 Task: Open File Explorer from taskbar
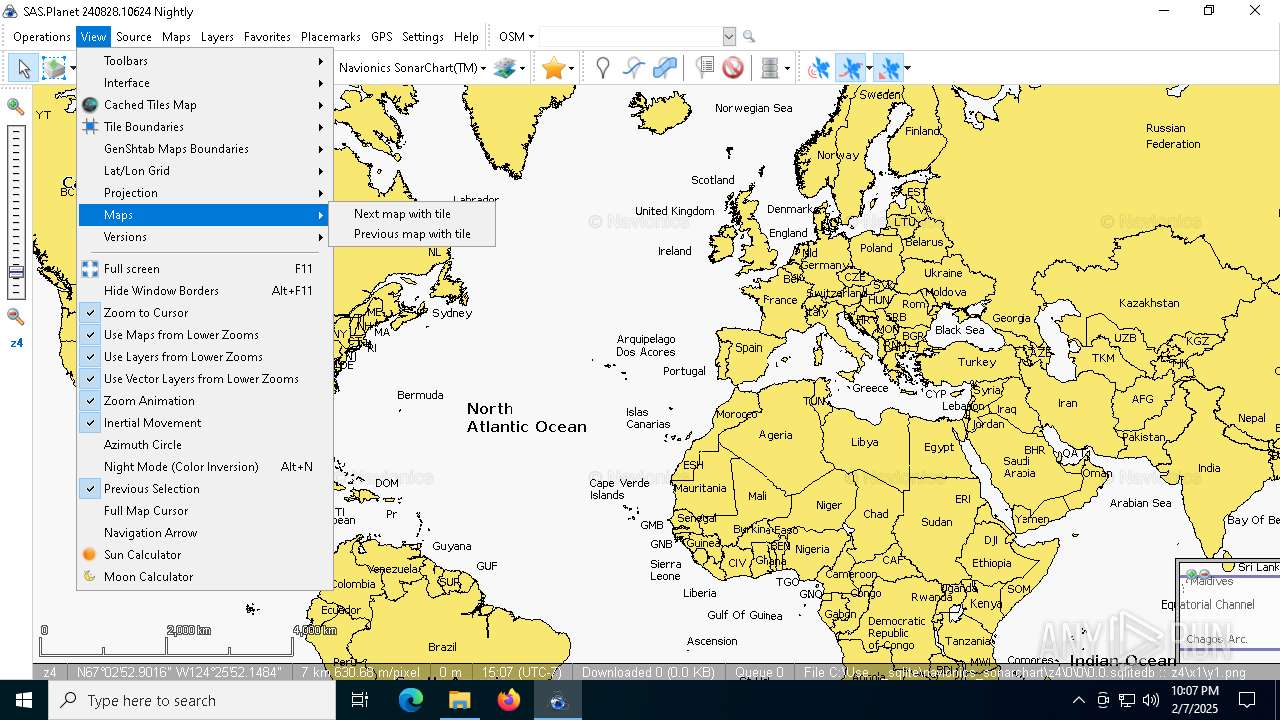click(459, 700)
